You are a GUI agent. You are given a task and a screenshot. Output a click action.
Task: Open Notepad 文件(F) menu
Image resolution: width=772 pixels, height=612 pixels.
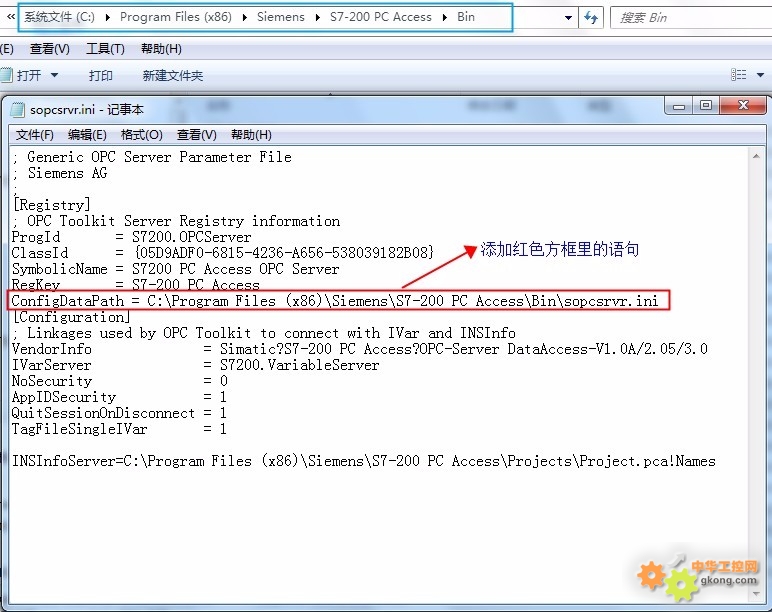(x=34, y=135)
